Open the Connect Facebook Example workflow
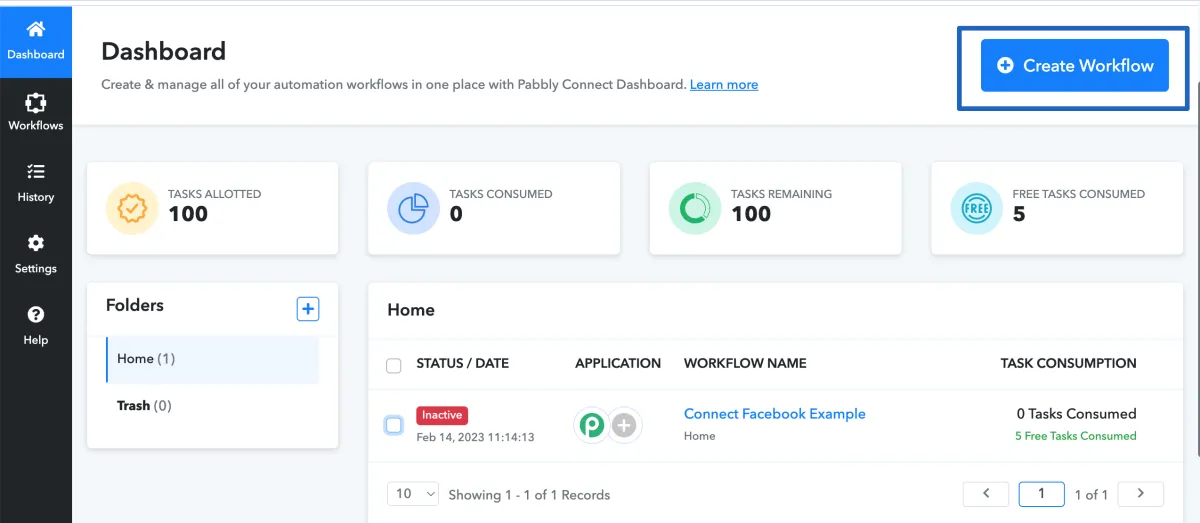The height and width of the screenshot is (523, 1200). (775, 414)
